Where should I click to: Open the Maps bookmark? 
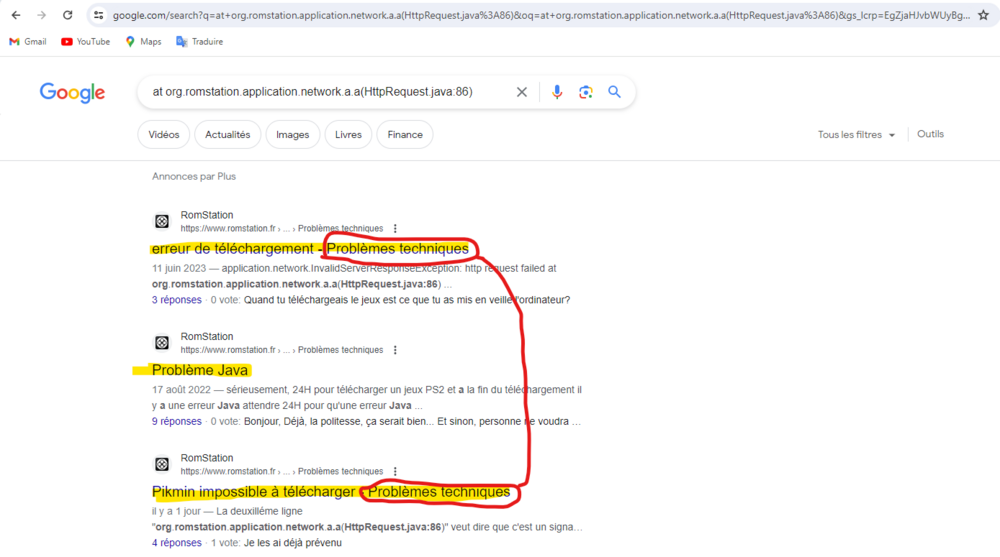(x=143, y=41)
